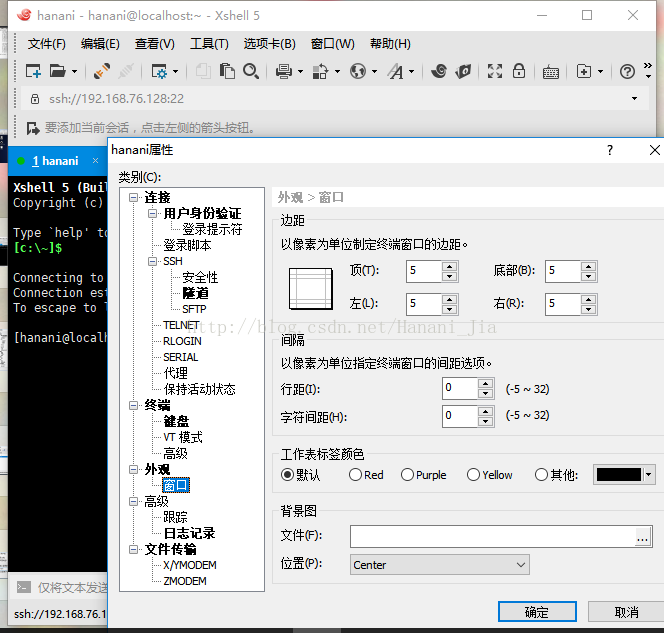
Task: Open the custom tab color dropdown arrow
Action: [x=649, y=475]
